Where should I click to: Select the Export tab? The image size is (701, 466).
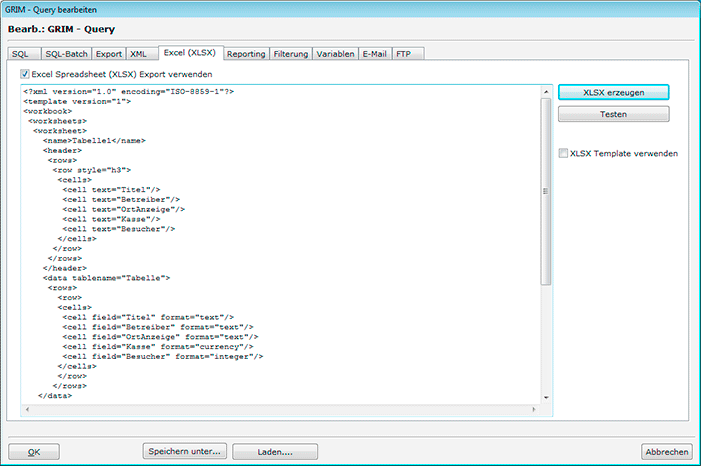point(108,53)
